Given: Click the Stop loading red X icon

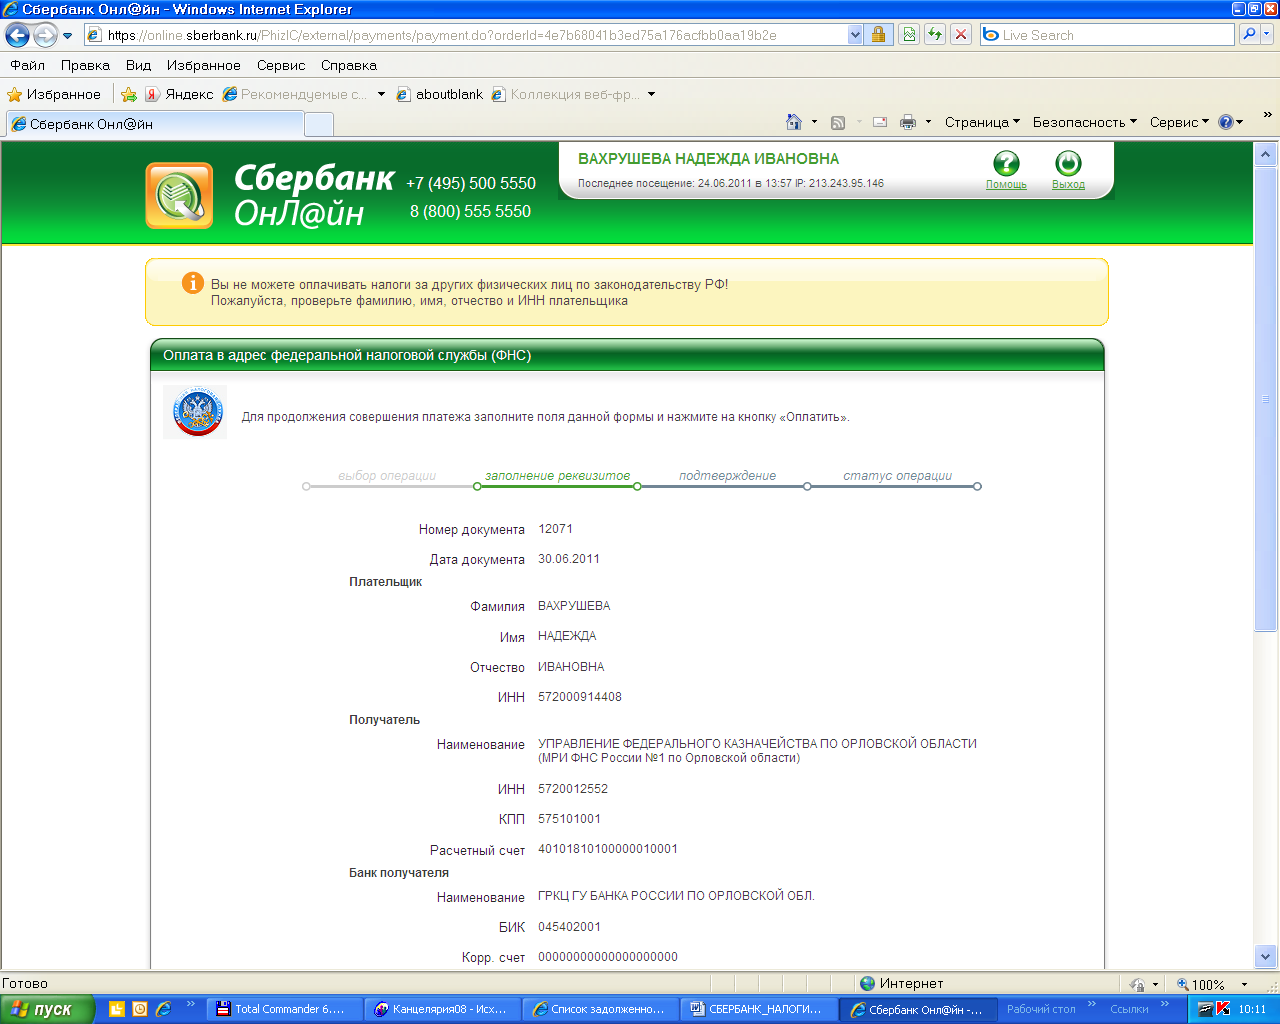Looking at the screenshot, I should click(x=961, y=35).
